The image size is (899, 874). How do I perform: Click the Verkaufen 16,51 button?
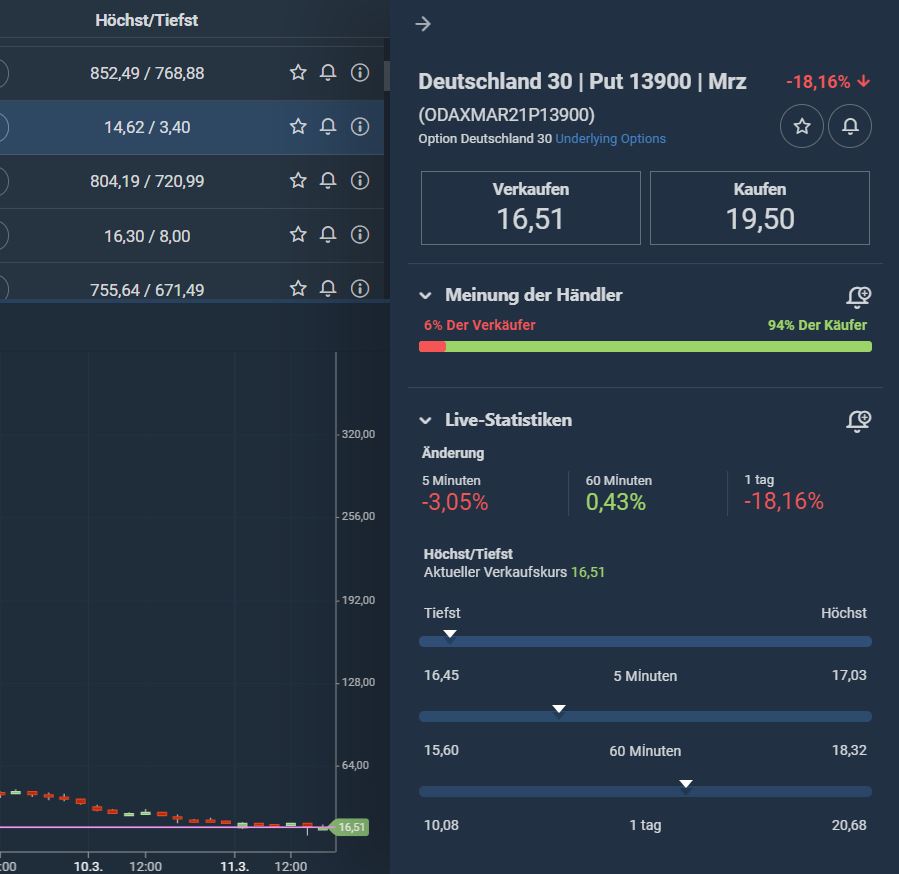(530, 208)
